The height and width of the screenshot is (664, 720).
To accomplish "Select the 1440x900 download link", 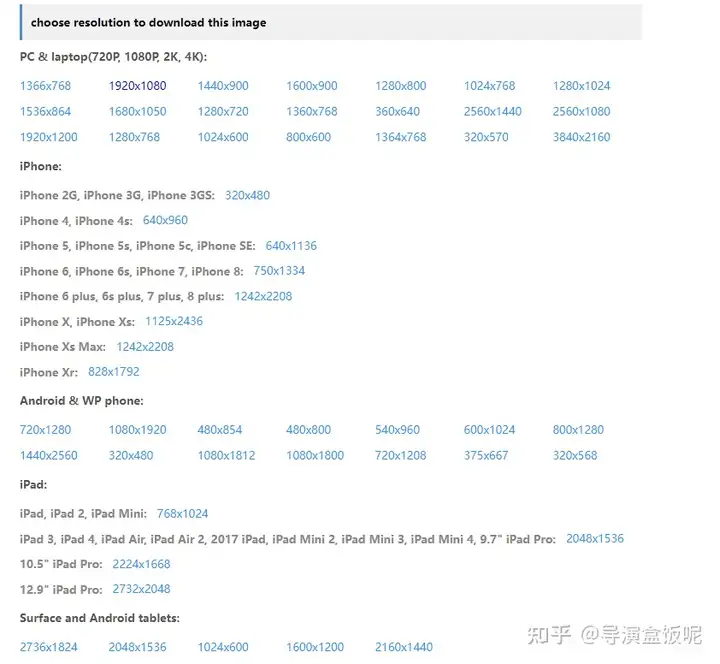I will pyautogui.click(x=223, y=86).
